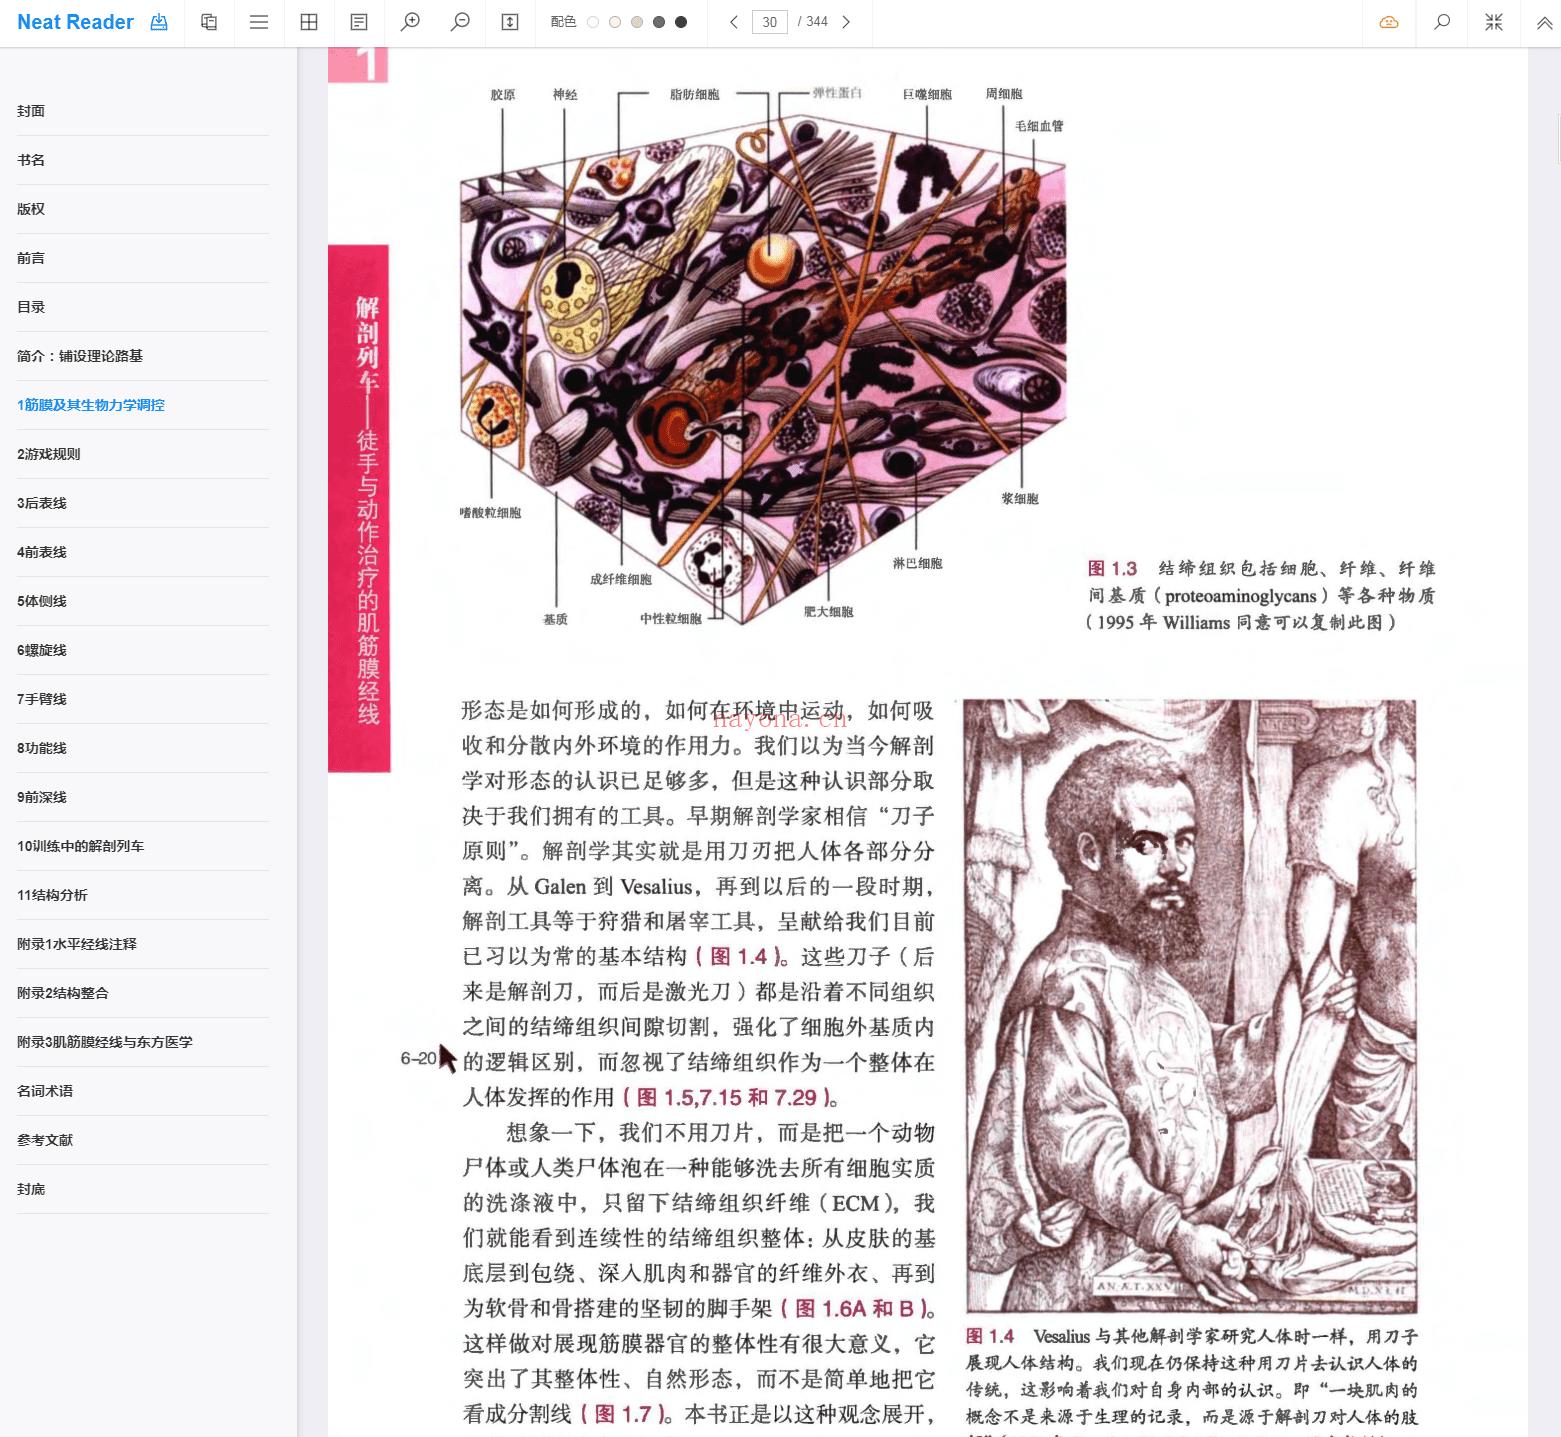Zoom out with the magnifier minus icon
Viewport: 1561px width, 1437px height.
[x=460, y=22]
